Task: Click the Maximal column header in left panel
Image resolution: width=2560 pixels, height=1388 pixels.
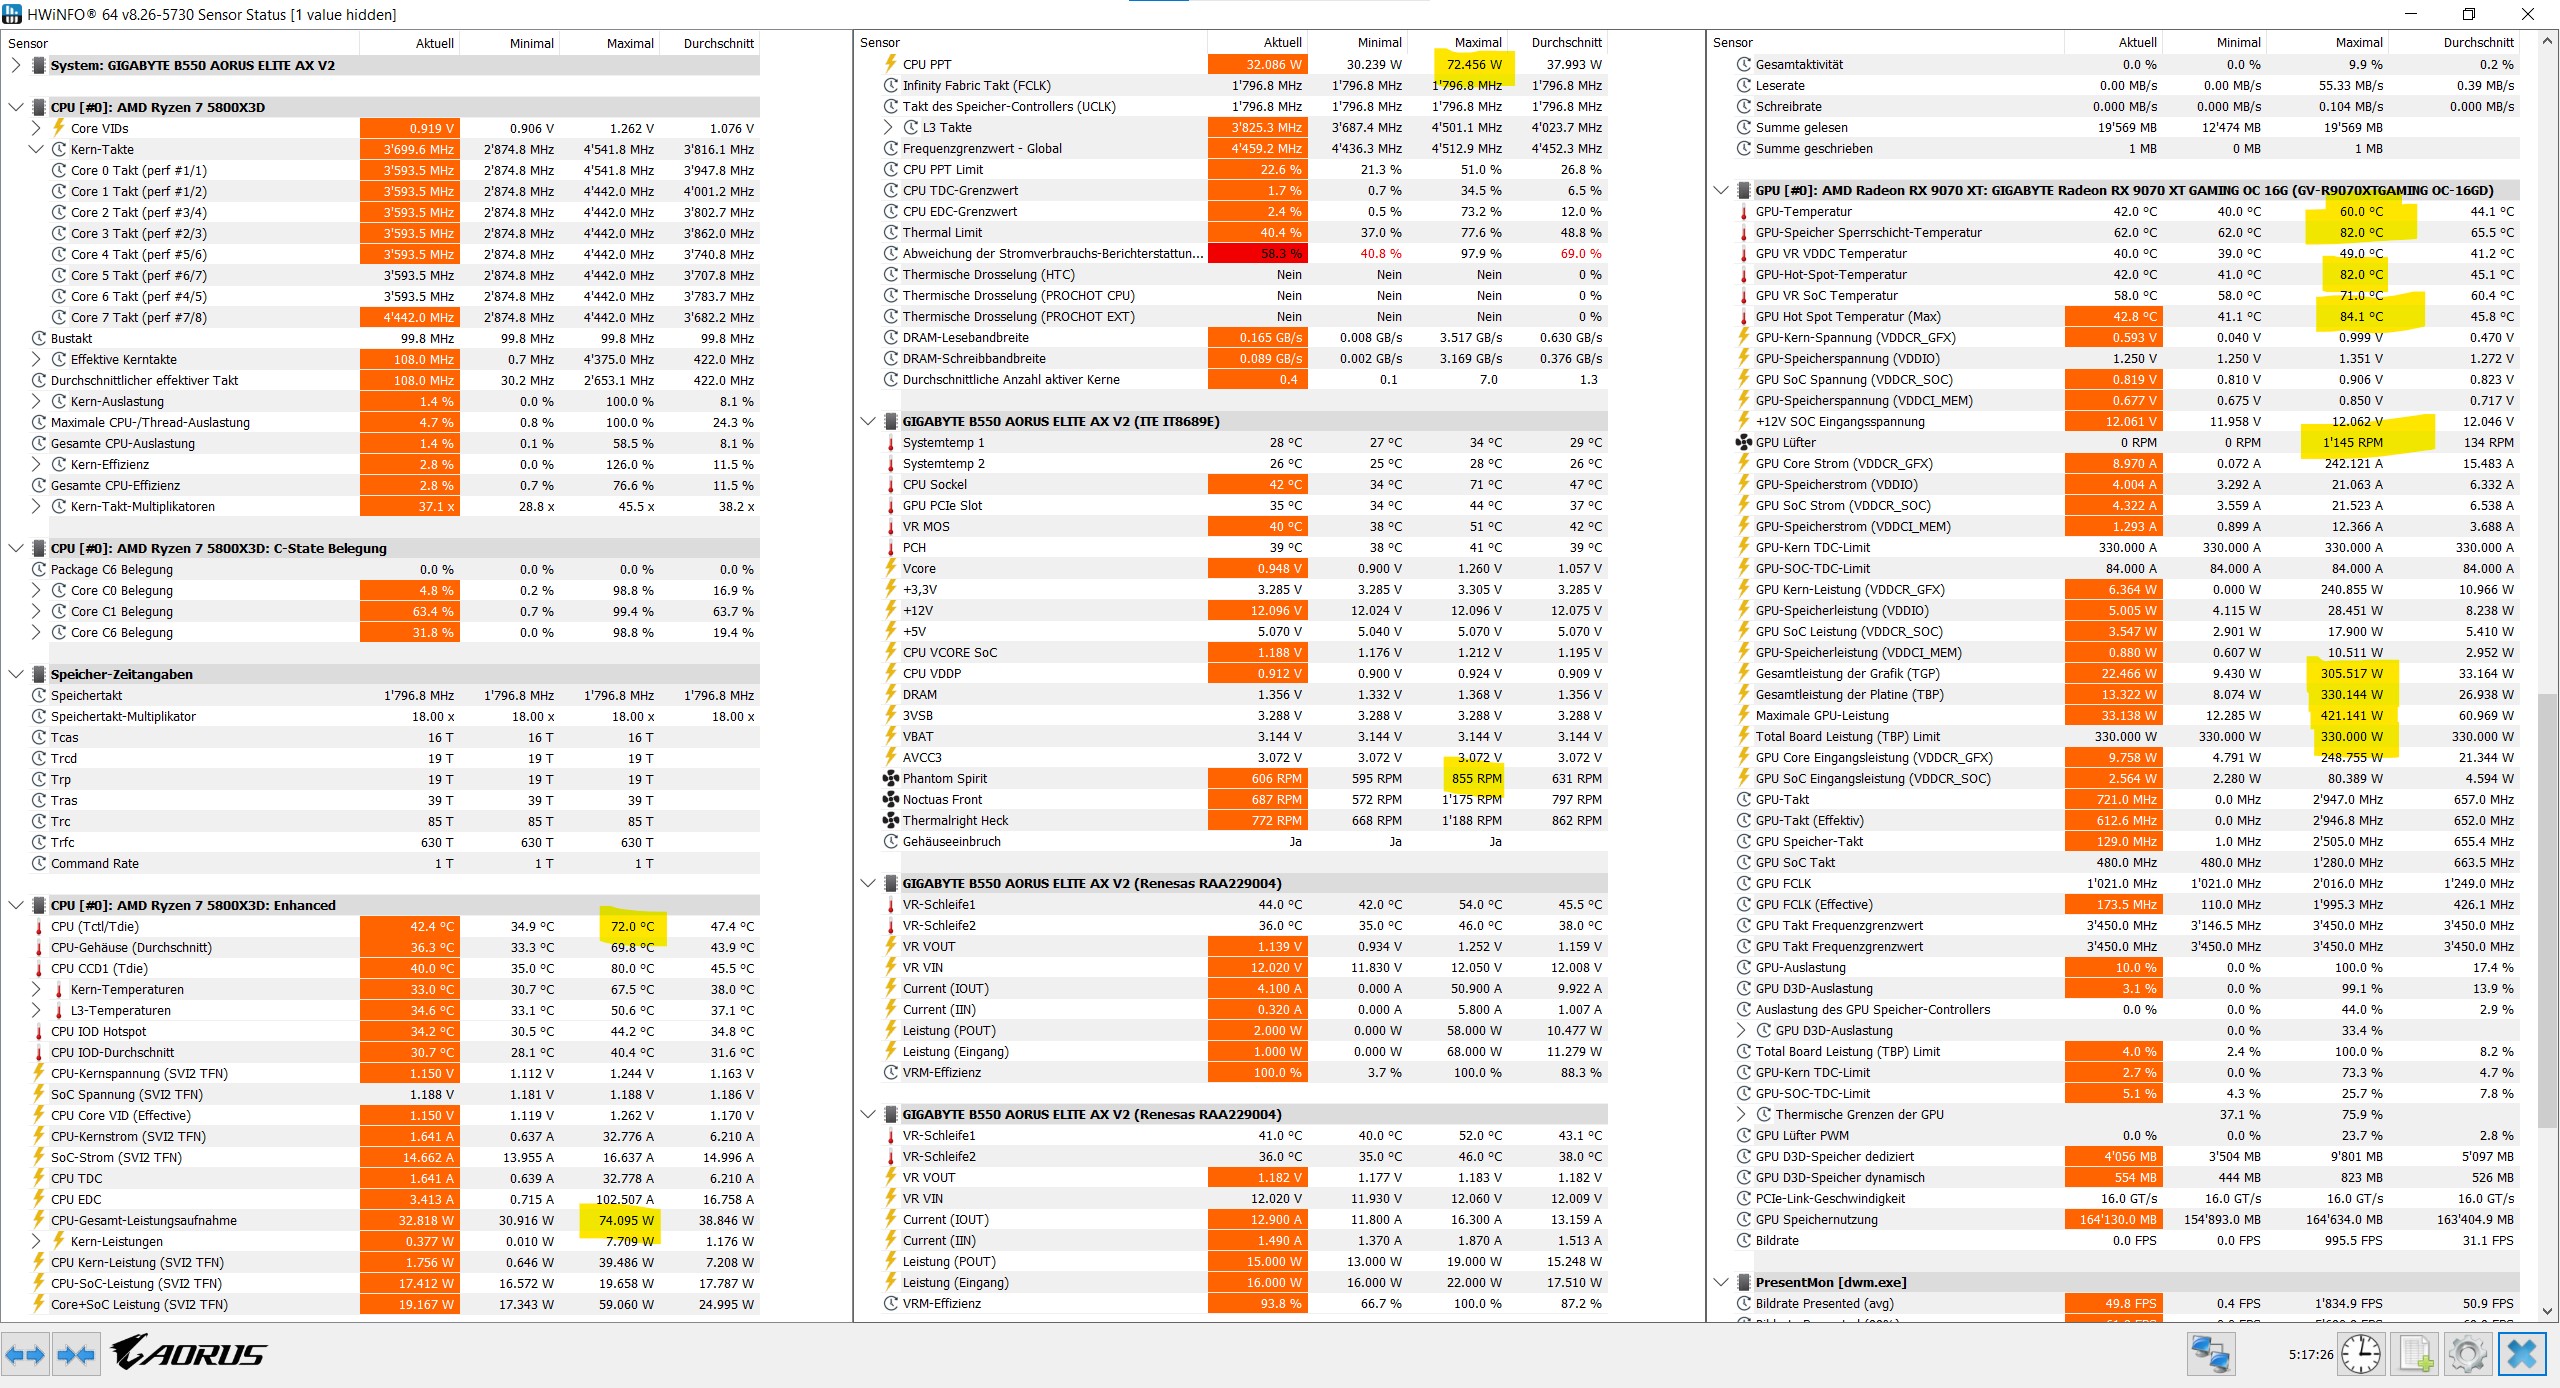Action: coord(630,43)
